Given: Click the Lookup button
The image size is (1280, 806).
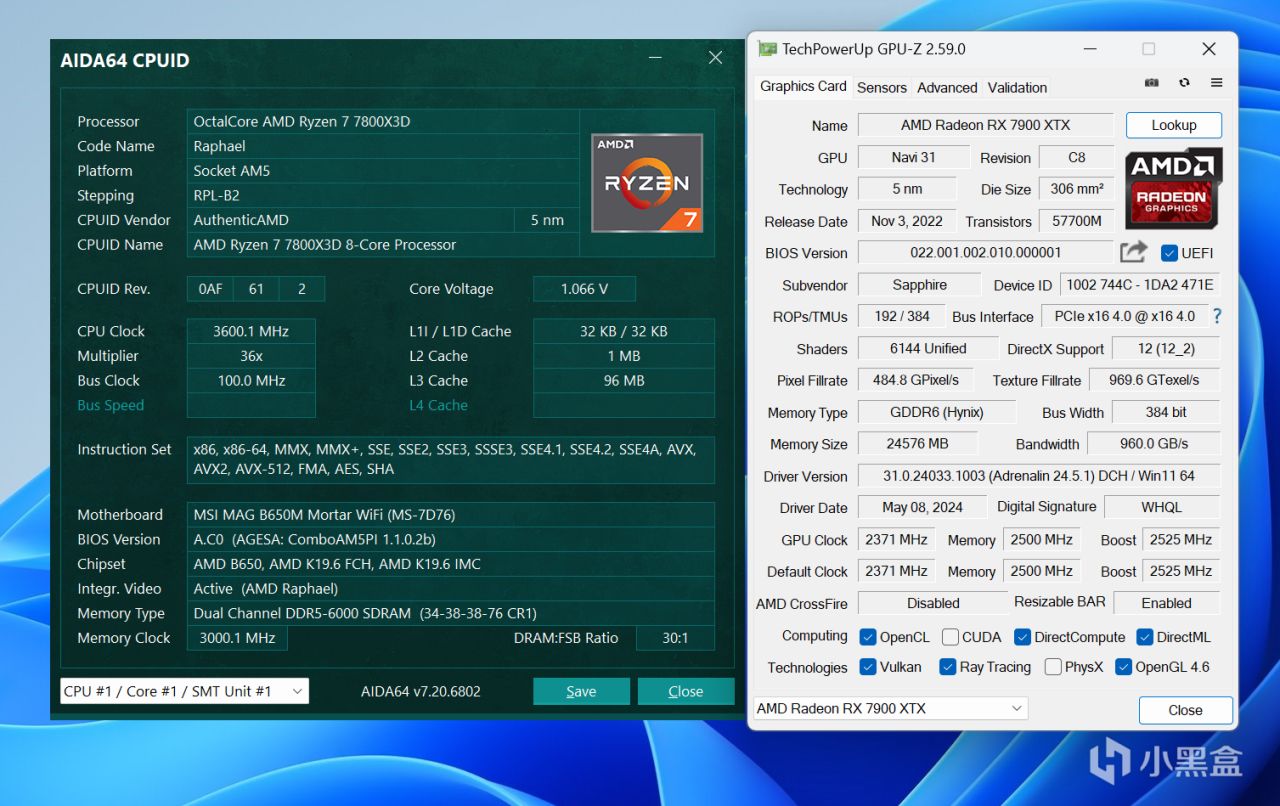Looking at the screenshot, I should click(x=1173, y=125).
